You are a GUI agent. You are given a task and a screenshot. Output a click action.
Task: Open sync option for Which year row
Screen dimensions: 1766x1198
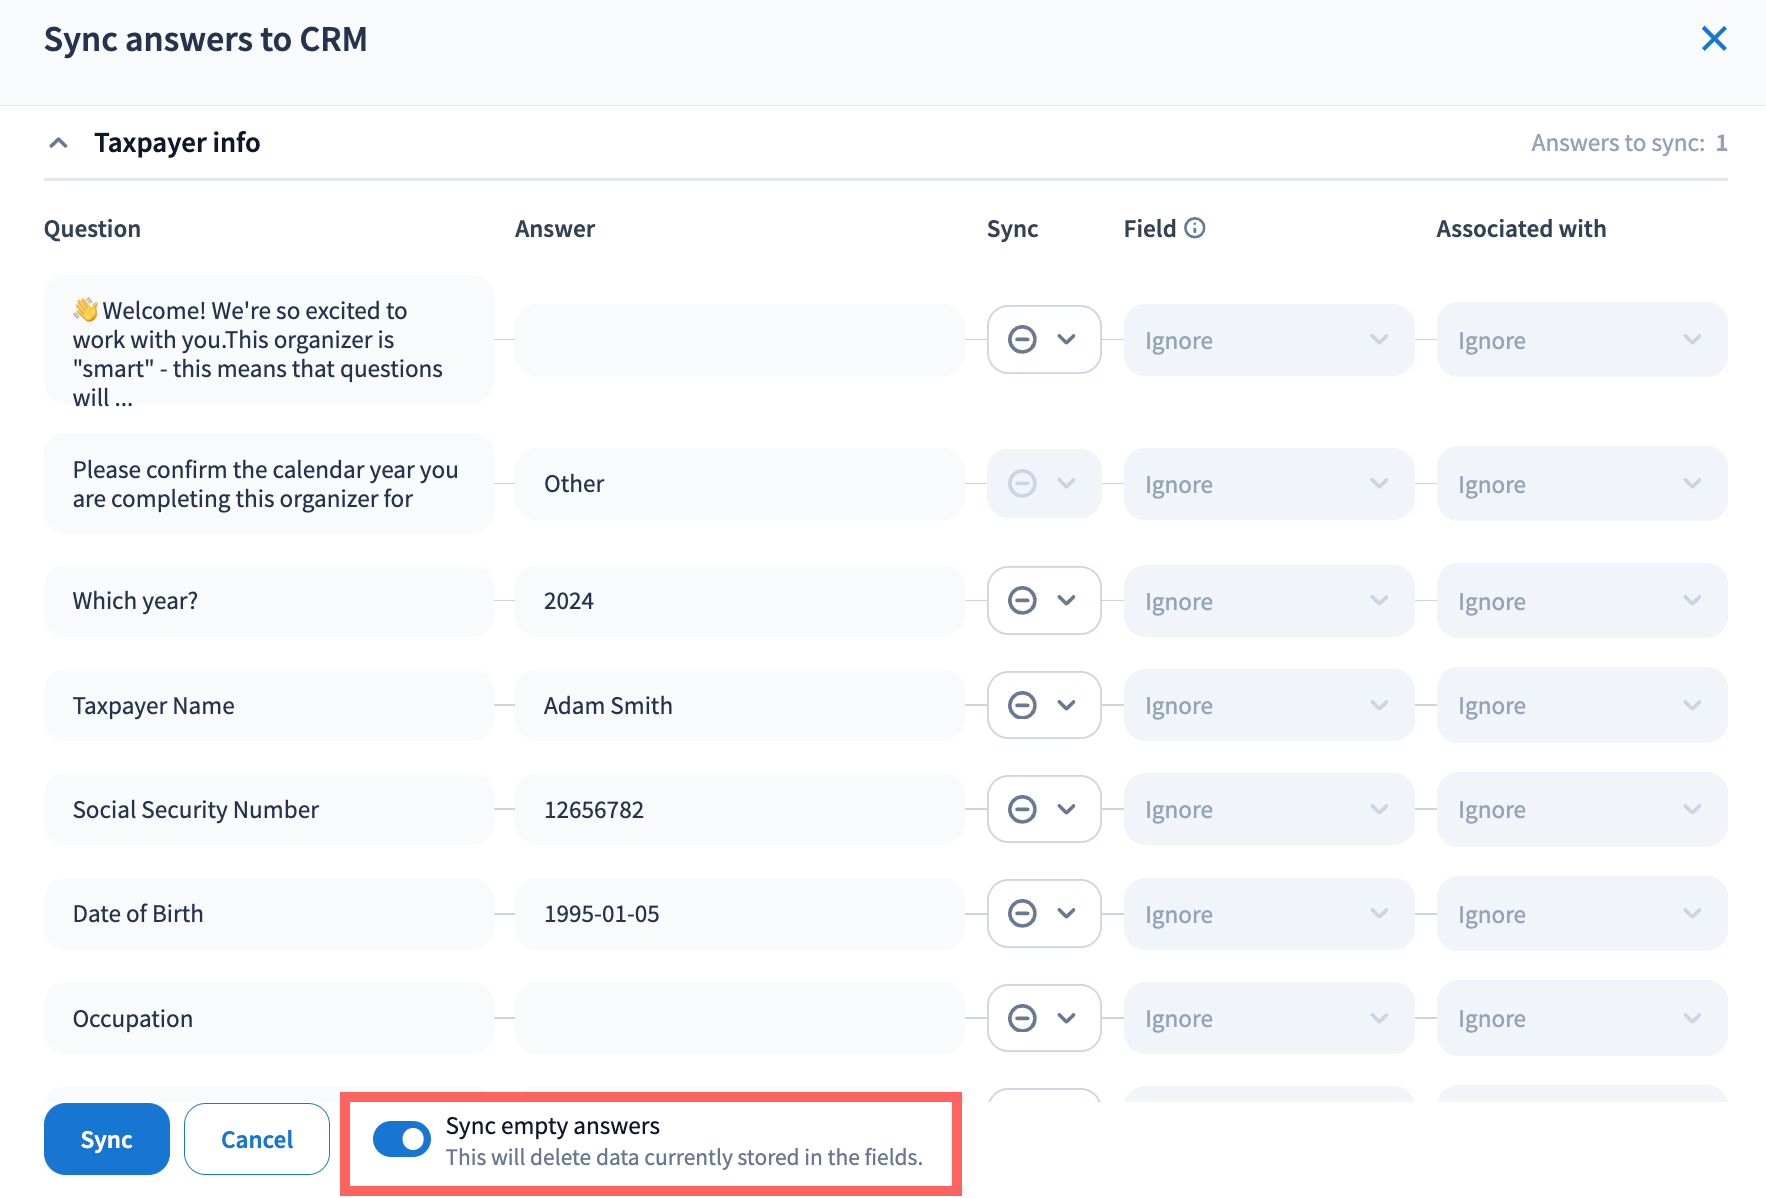(1043, 600)
